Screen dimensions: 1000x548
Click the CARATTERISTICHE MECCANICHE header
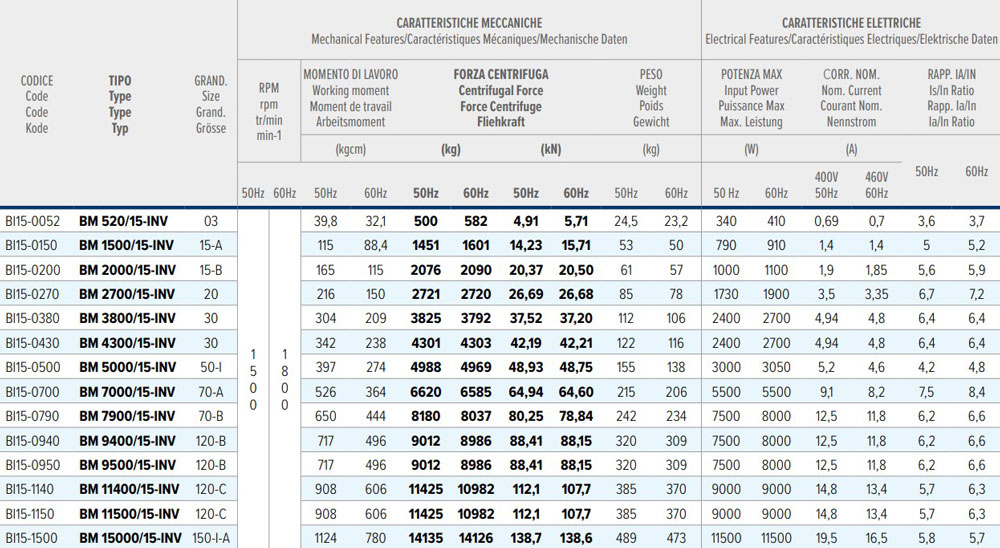469,23
